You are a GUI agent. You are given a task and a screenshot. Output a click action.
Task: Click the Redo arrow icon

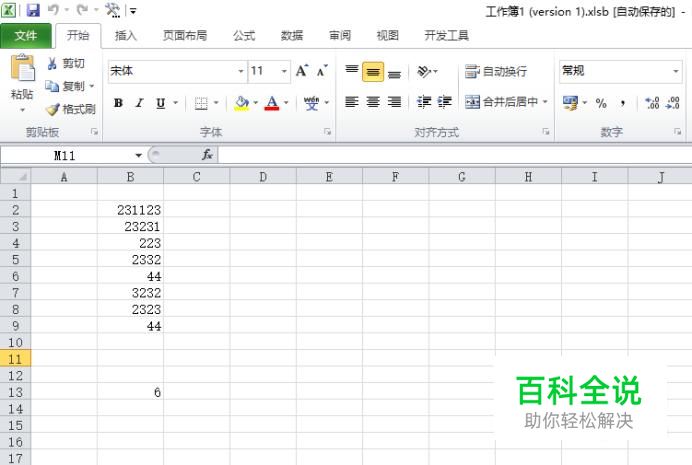point(83,10)
